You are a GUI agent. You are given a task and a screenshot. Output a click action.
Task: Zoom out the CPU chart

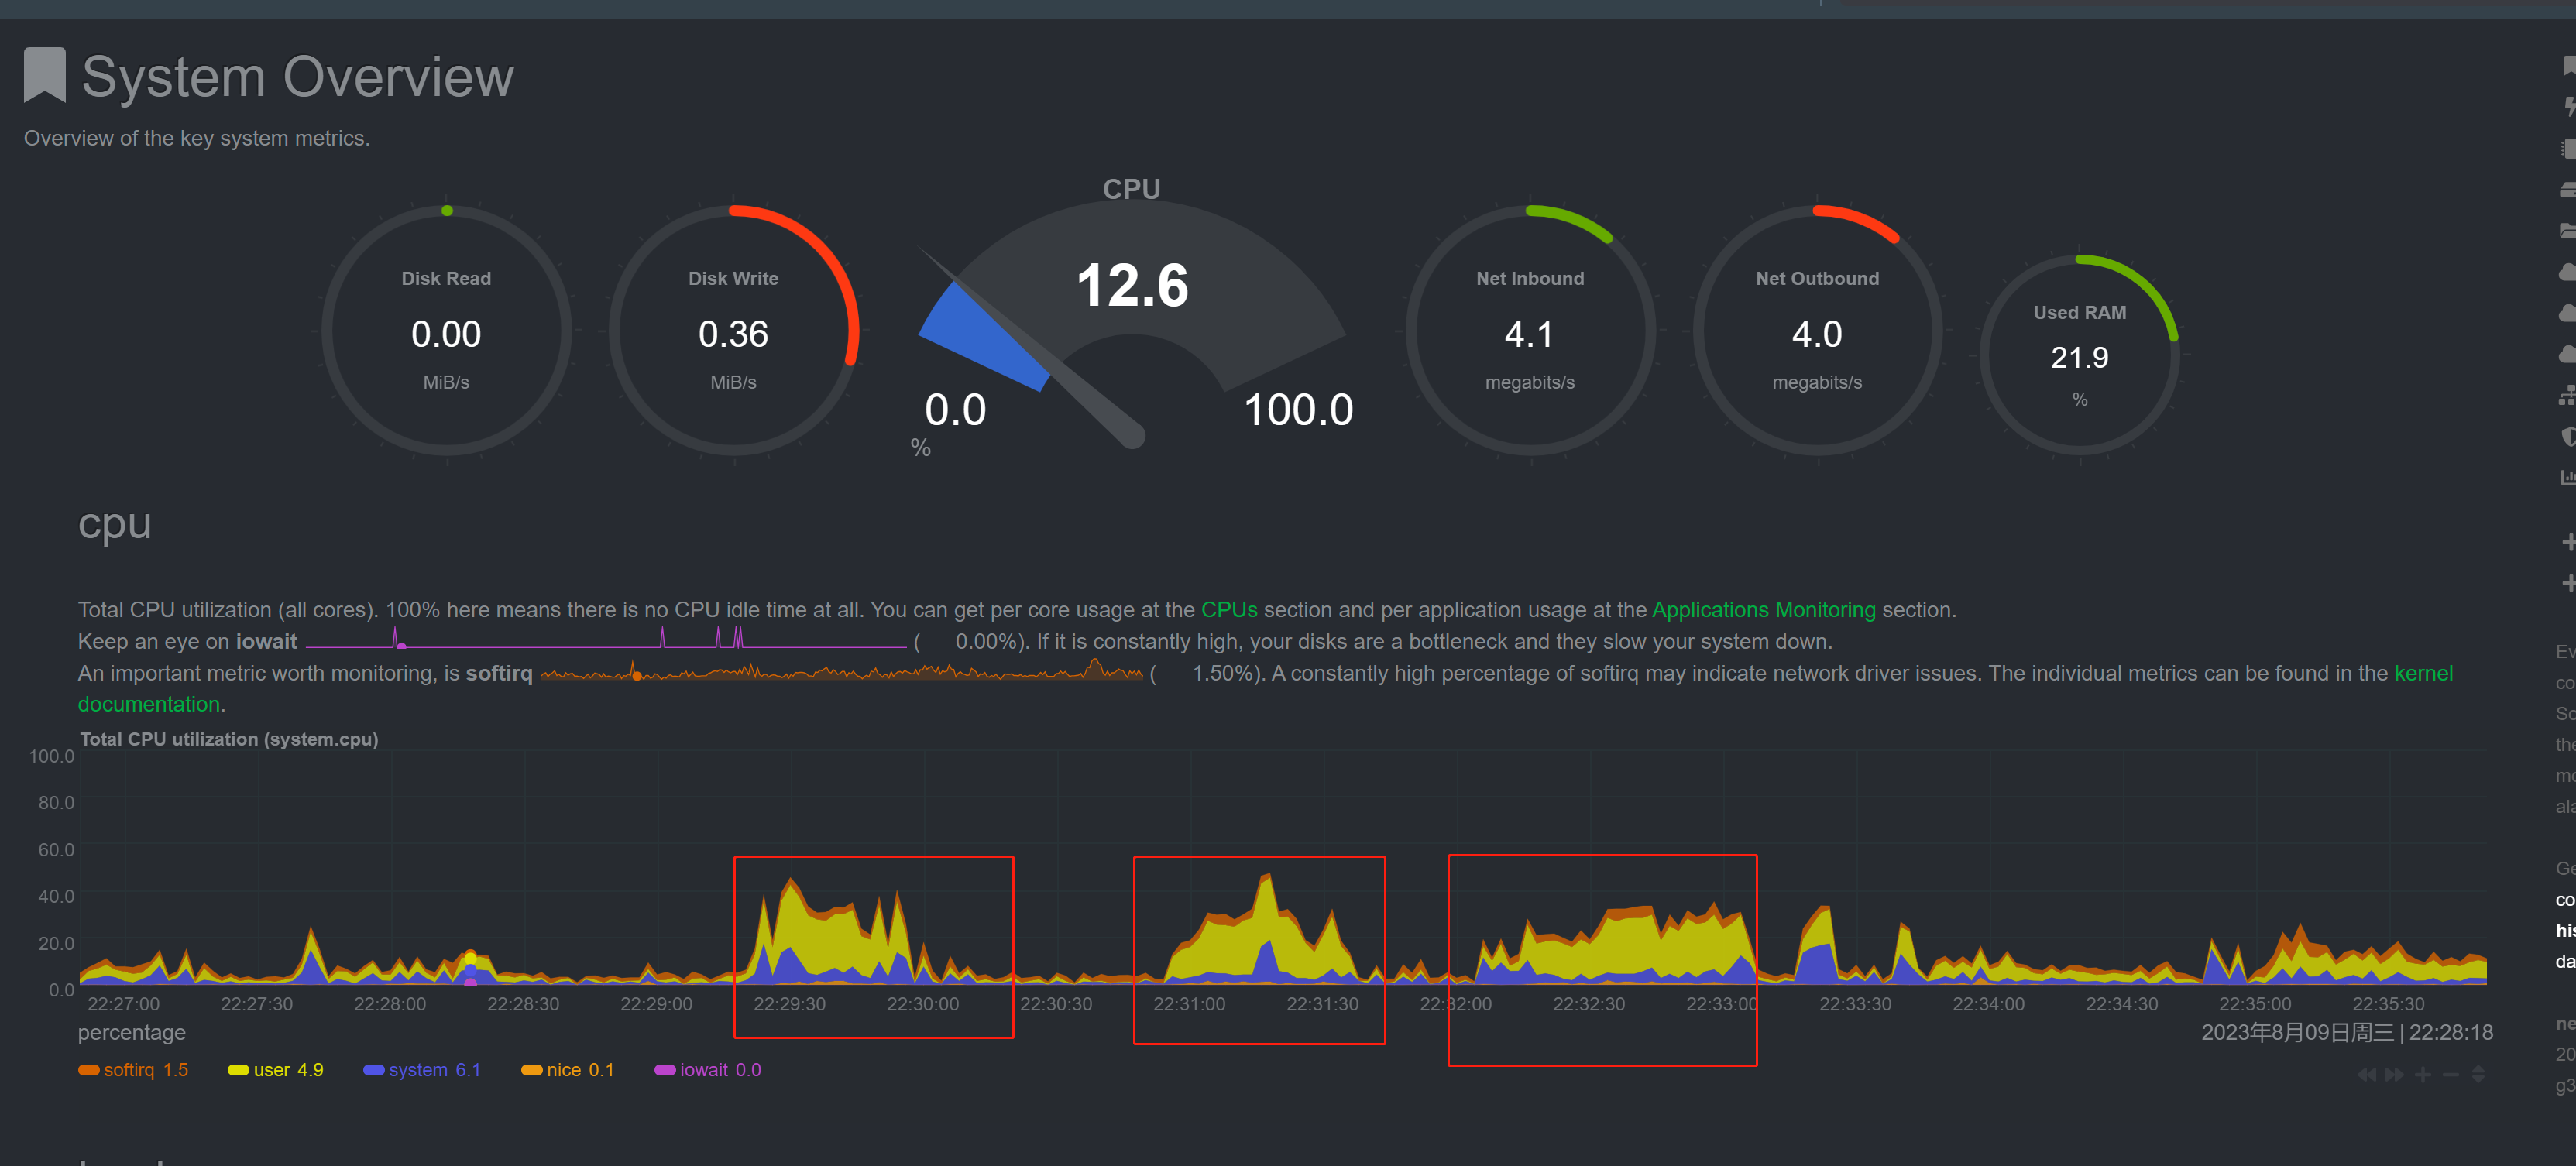coord(2450,1075)
